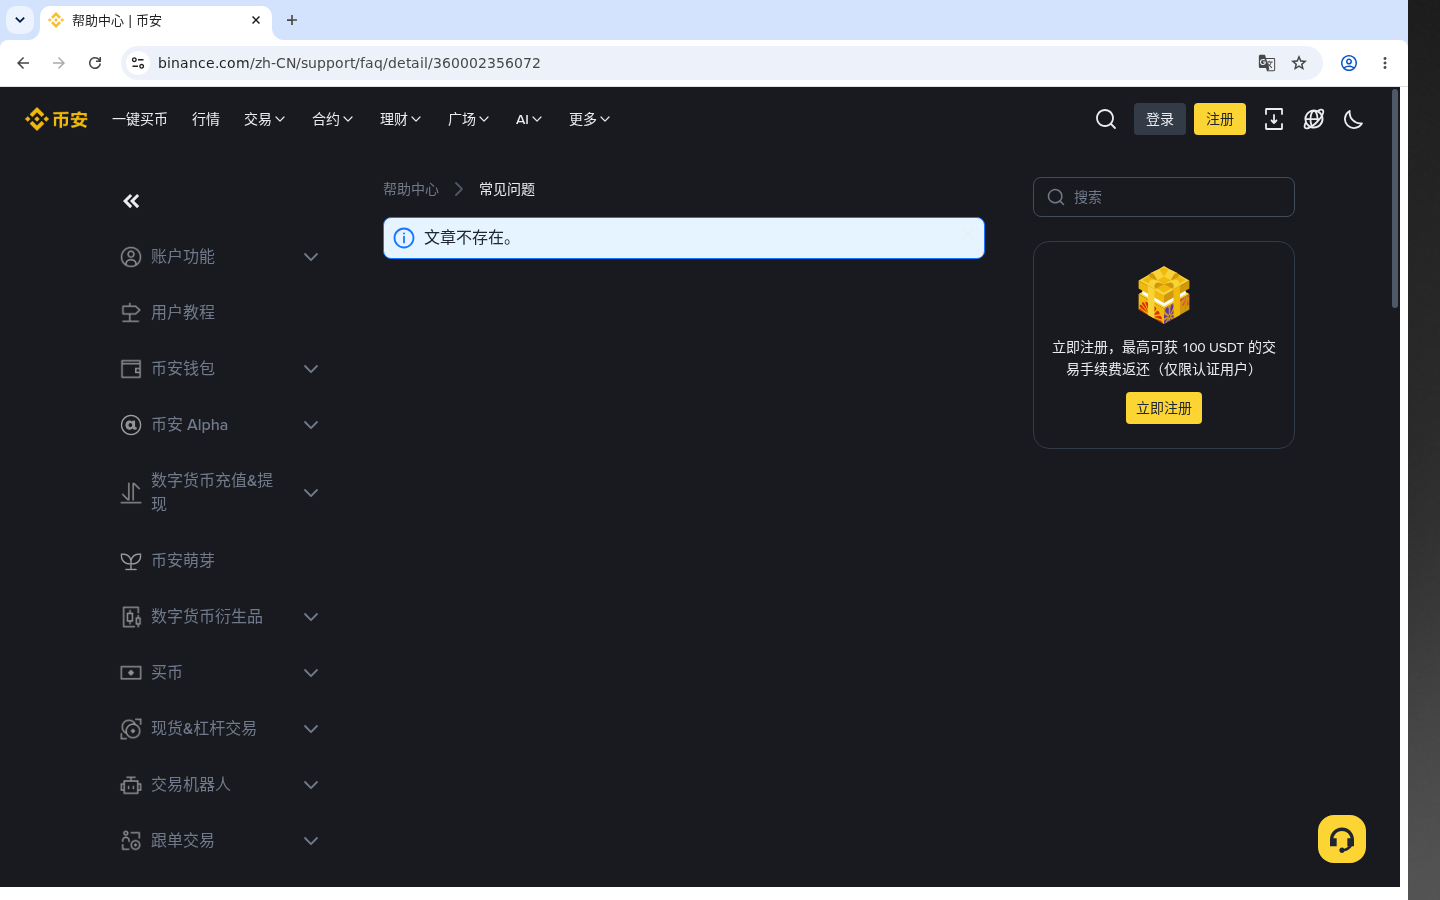Click the 账户功能 user icon
The width and height of the screenshot is (1440, 900).
(131, 257)
